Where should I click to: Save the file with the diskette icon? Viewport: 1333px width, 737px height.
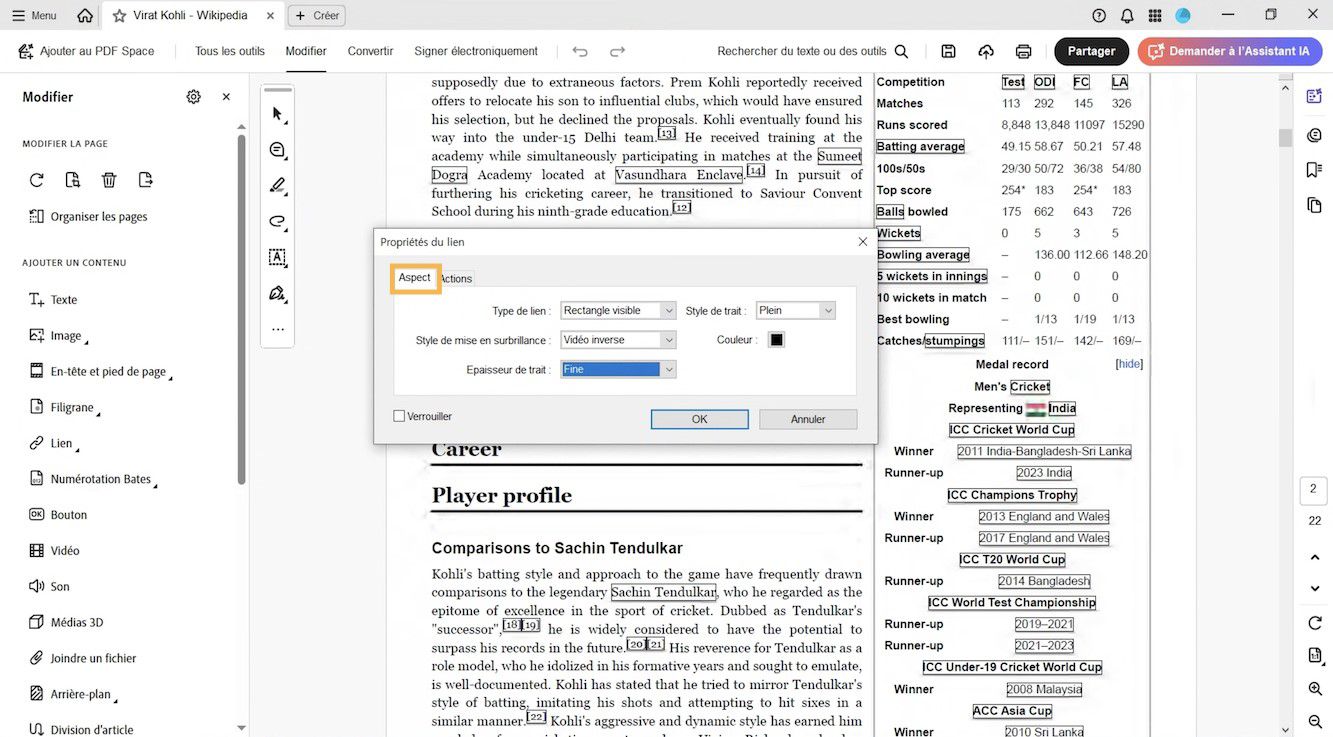tap(948, 51)
